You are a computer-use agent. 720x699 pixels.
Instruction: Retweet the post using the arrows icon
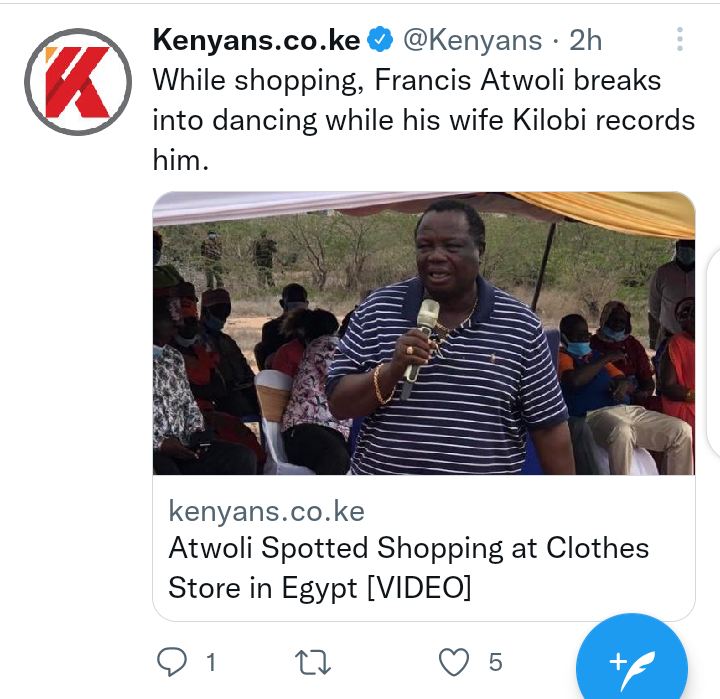point(313,662)
